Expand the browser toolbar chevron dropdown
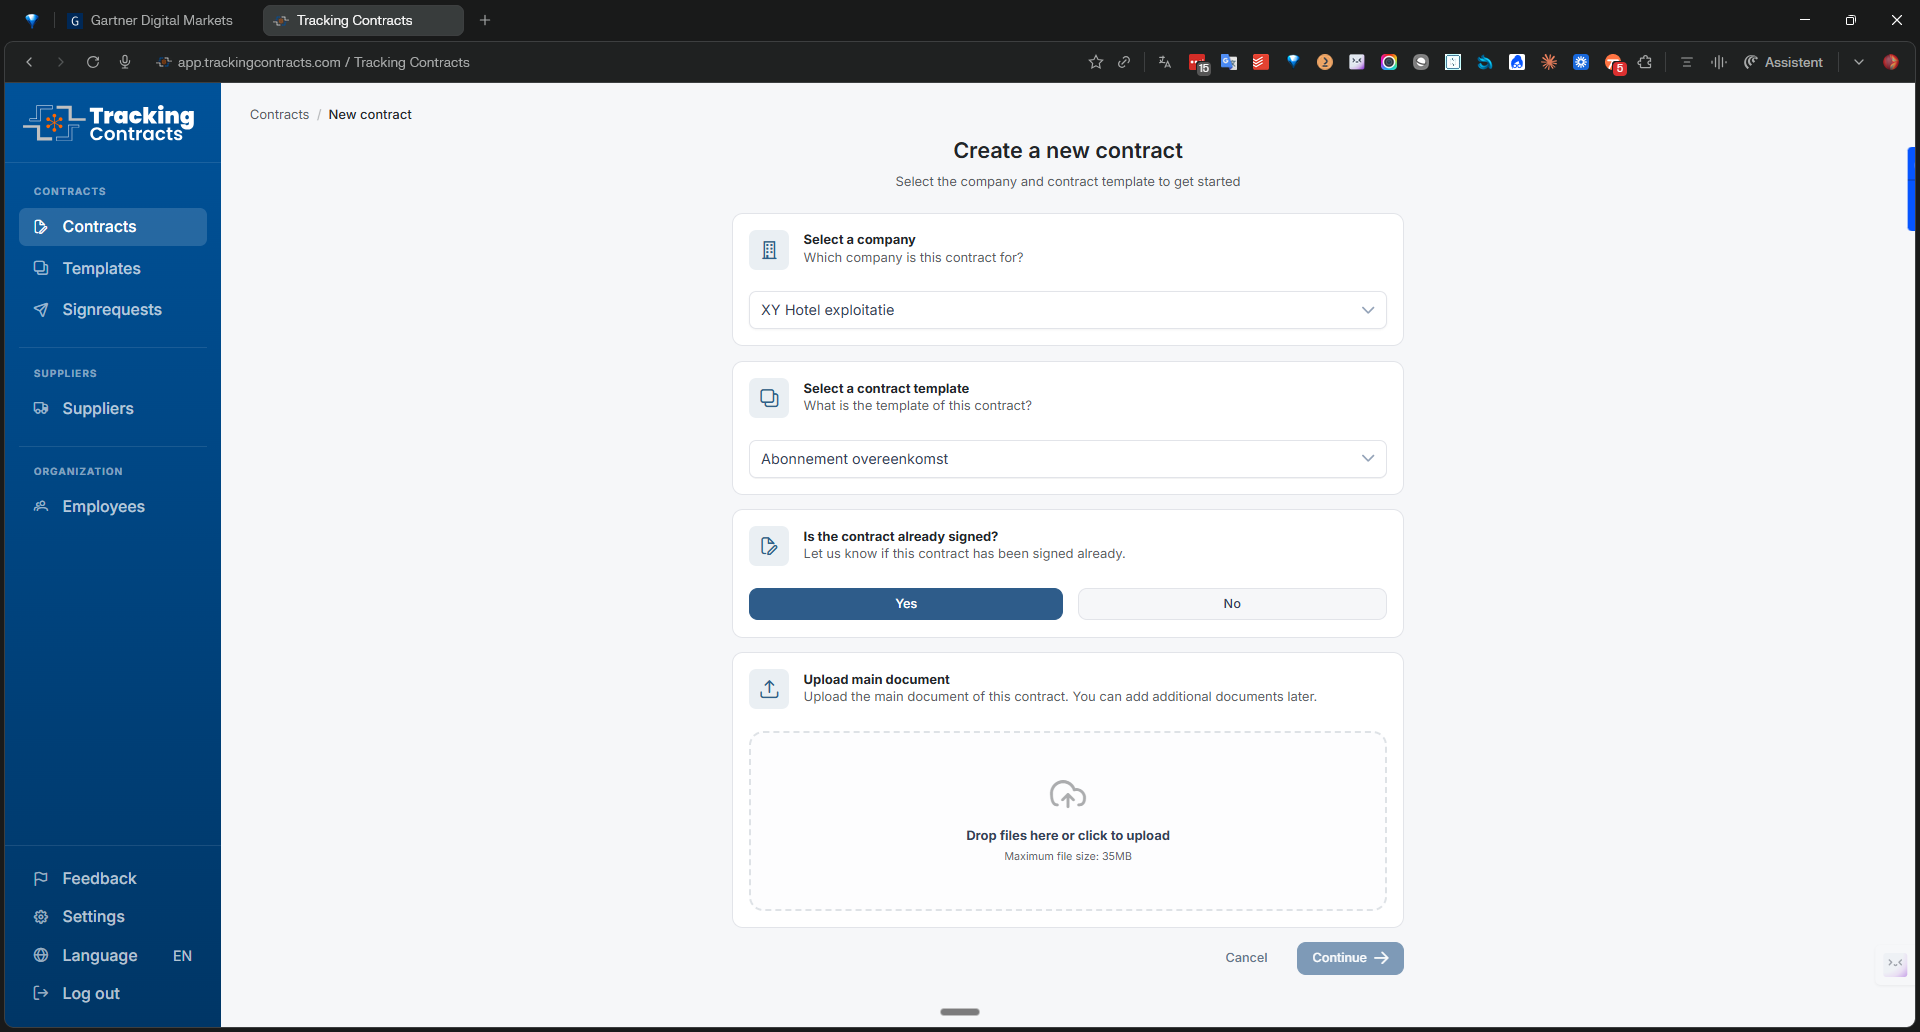1920x1032 pixels. (x=1859, y=62)
